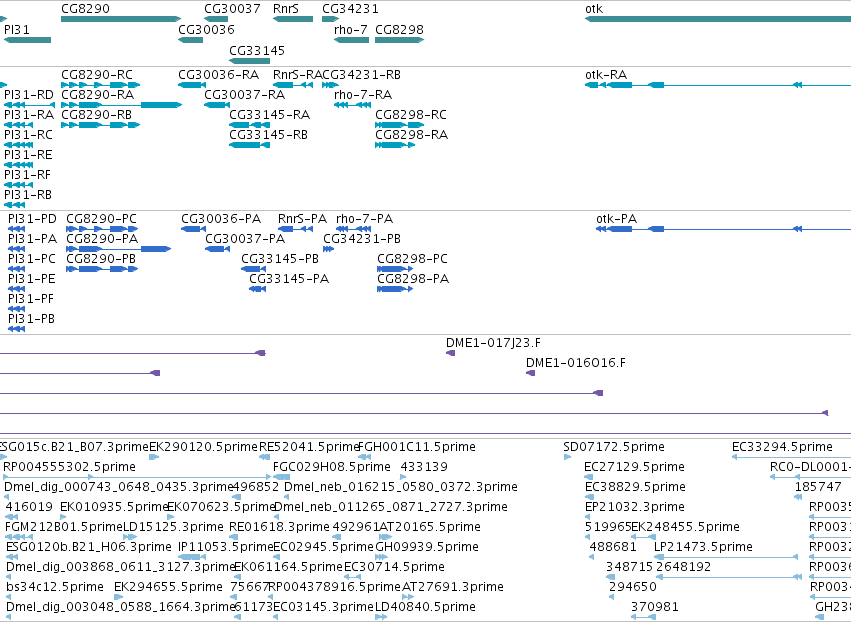This screenshot has width=851, height=622.
Task: Open protein CG33145-PA
Action: pyautogui.click(x=289, y=279)
